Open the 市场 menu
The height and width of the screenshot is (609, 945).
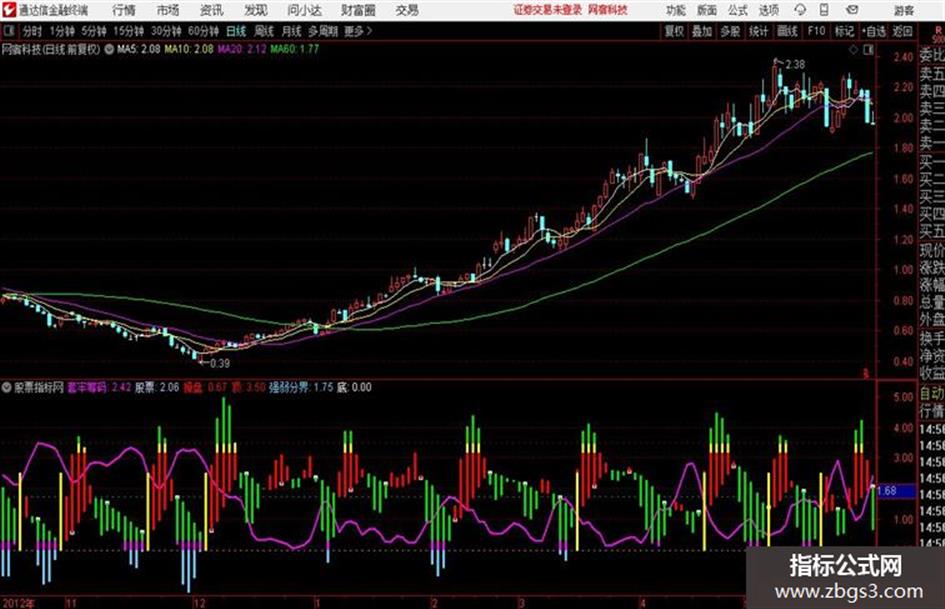tap(168, 10)
